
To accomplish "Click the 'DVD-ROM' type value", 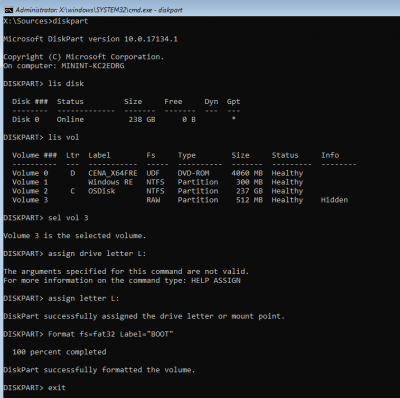I will pyautogui.click(x=193, y=173).
